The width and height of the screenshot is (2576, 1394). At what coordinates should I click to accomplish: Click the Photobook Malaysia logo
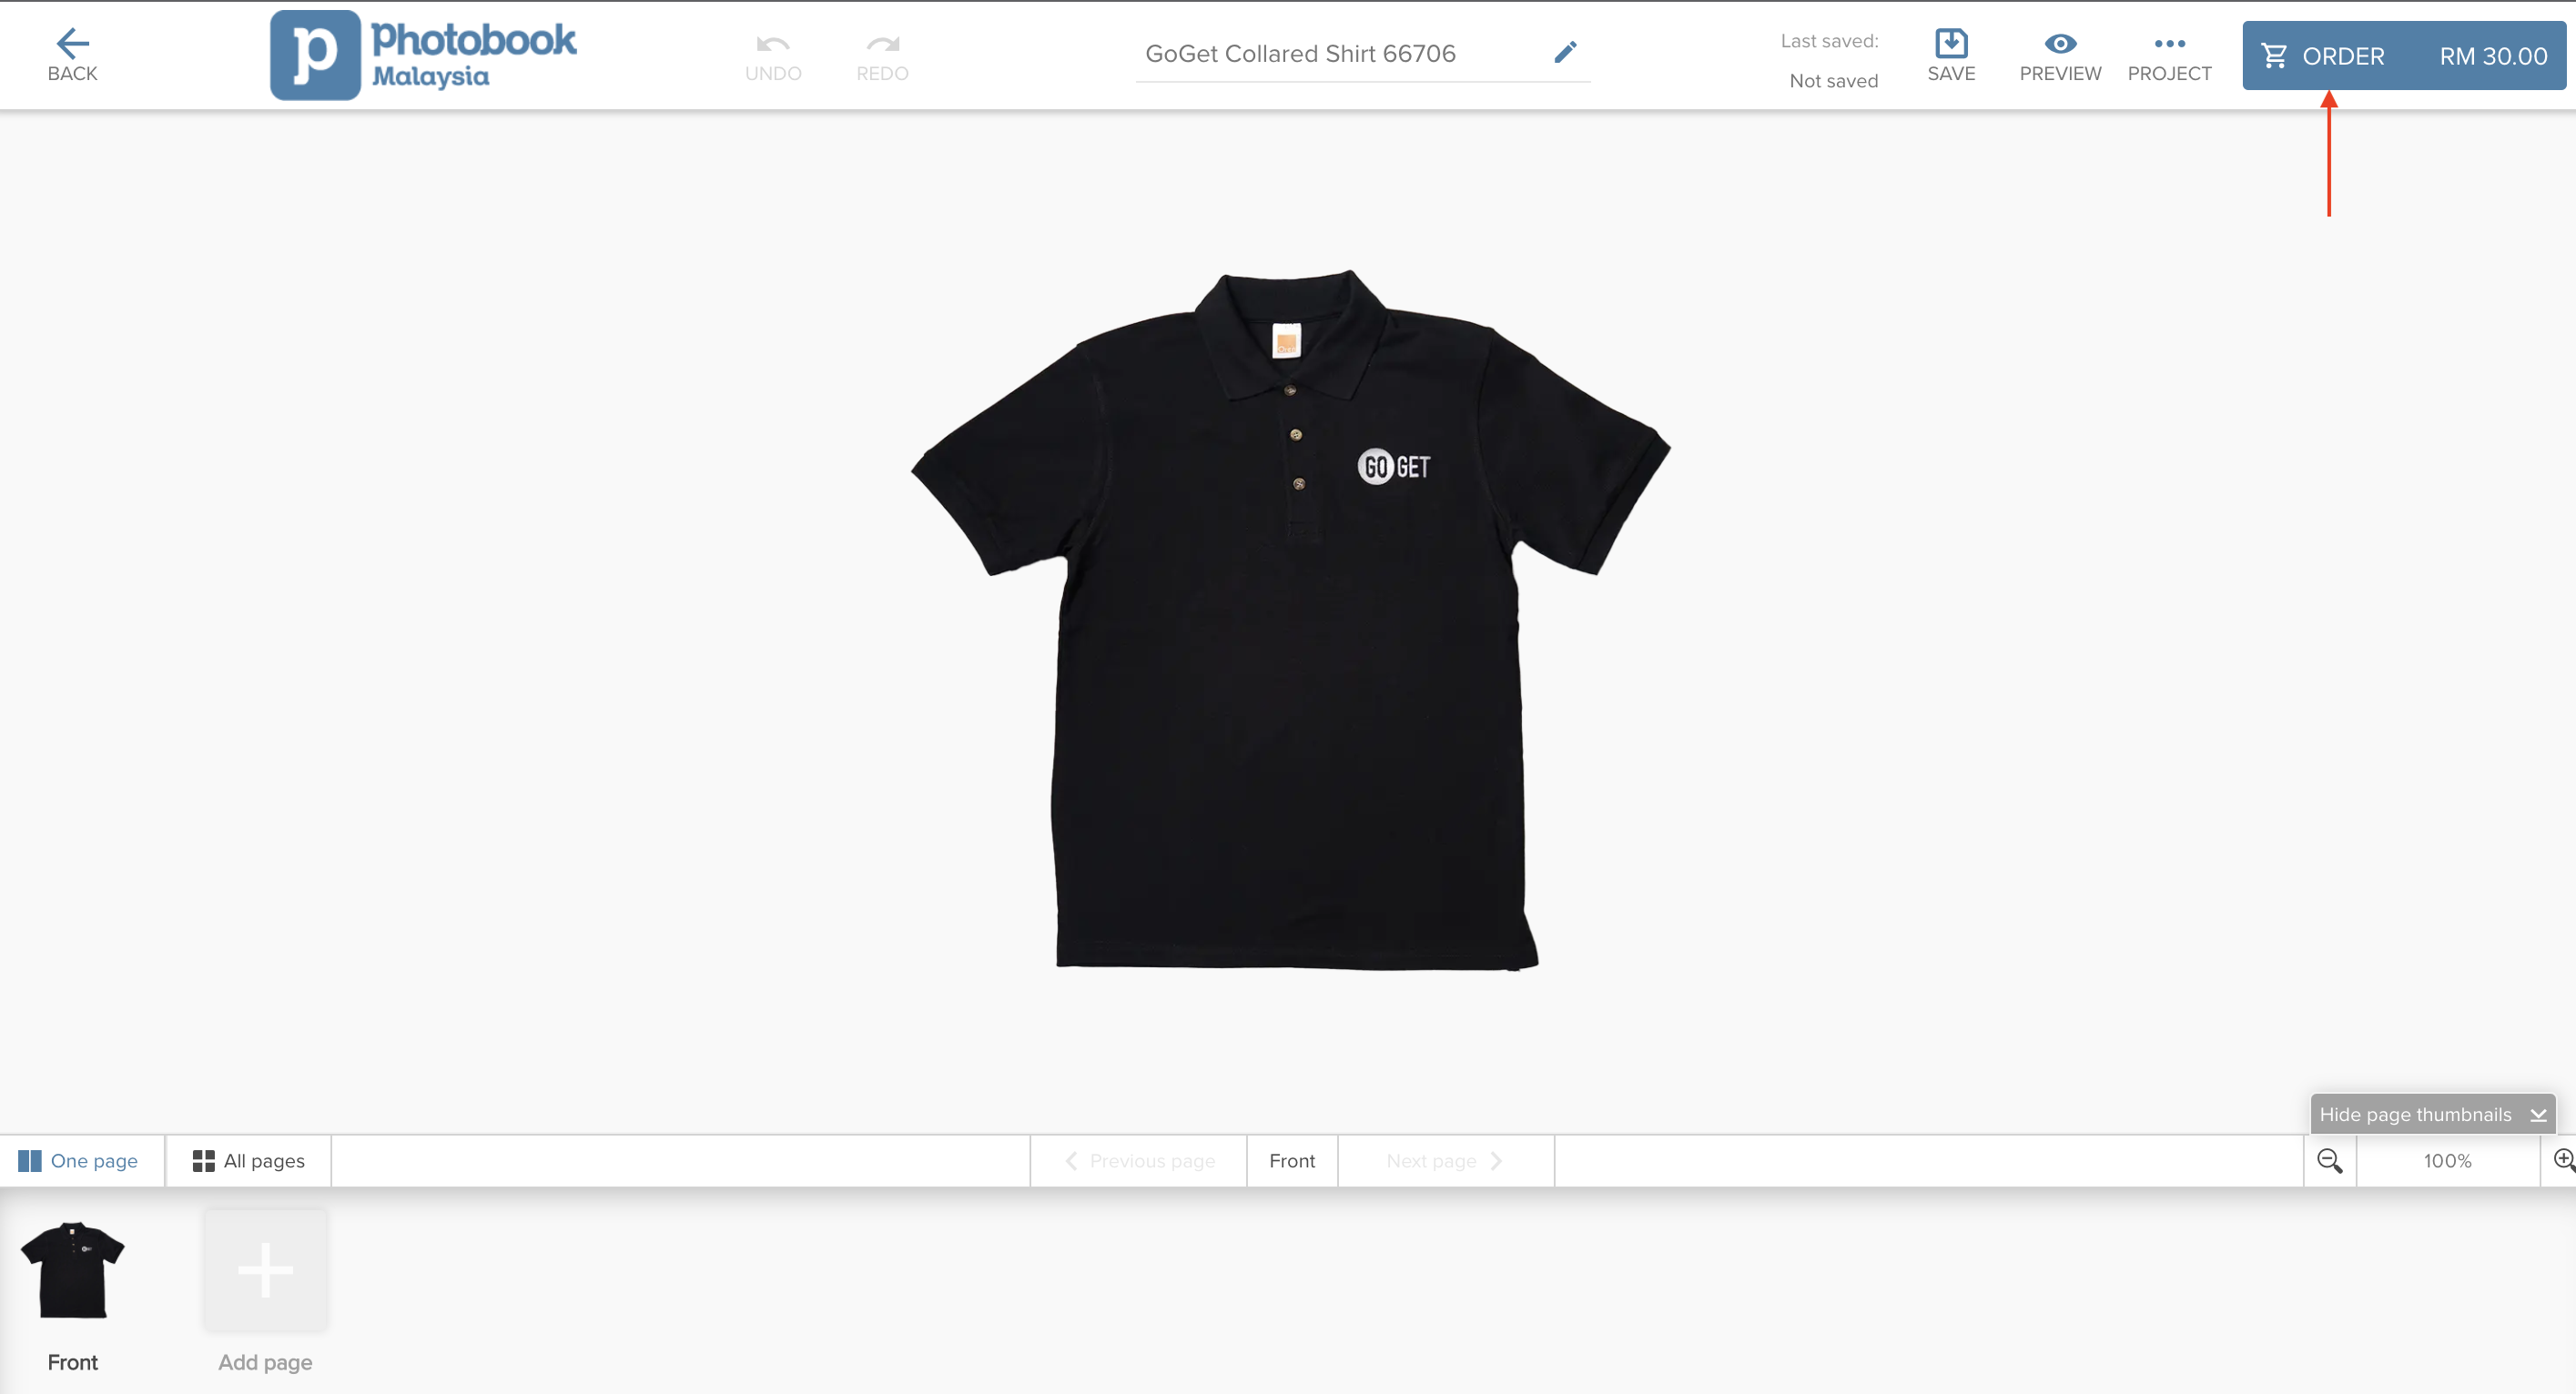tap(423, 55)
